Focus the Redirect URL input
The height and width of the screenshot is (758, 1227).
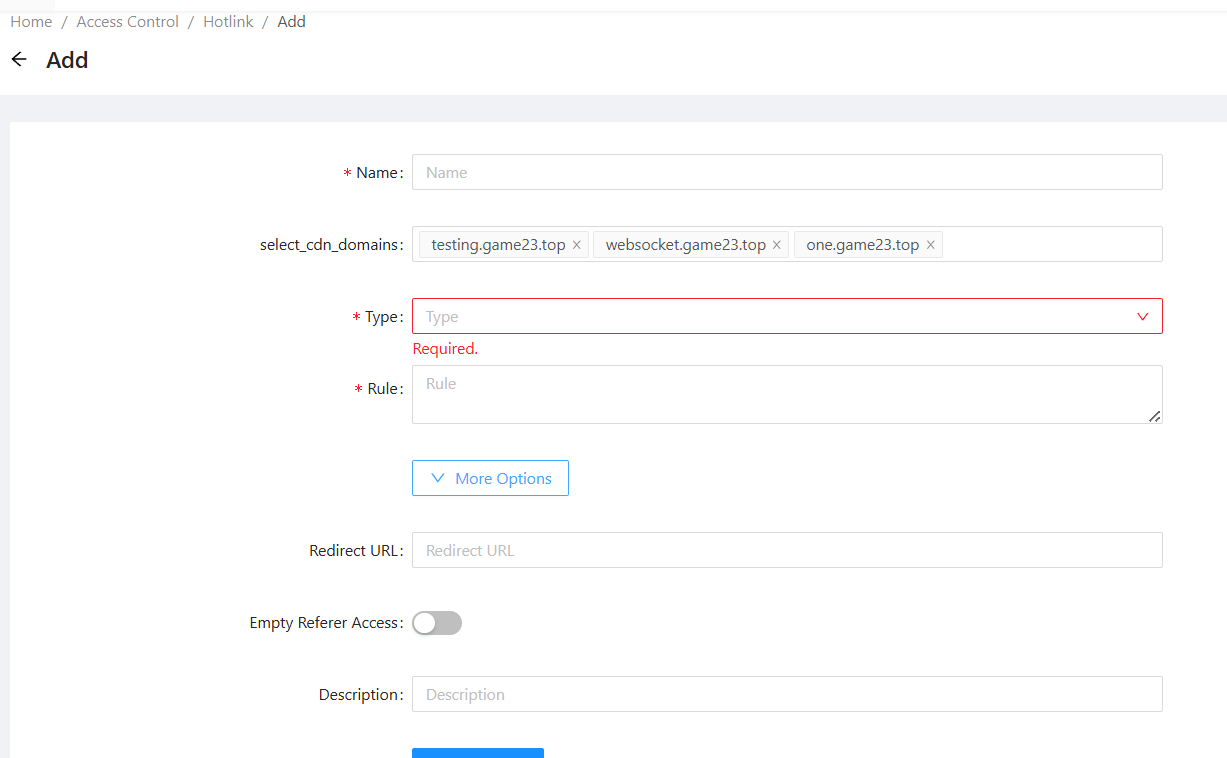tap(787, 550)
